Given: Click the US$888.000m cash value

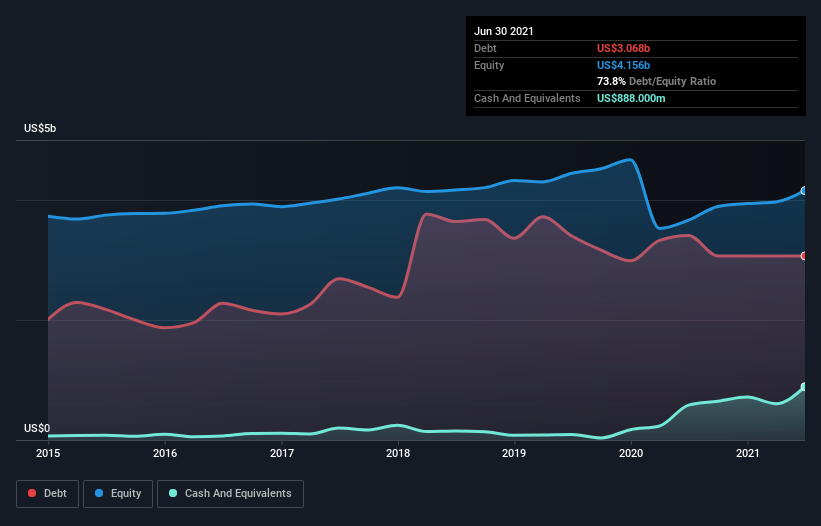Looking at the screenshot, I should pos(631,98).
